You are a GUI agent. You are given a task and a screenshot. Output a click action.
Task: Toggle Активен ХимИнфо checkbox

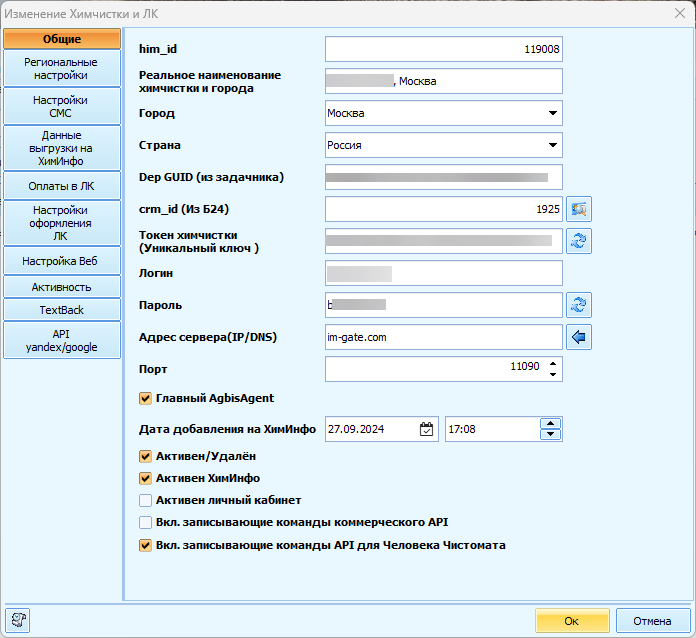(x=146, y=479)
